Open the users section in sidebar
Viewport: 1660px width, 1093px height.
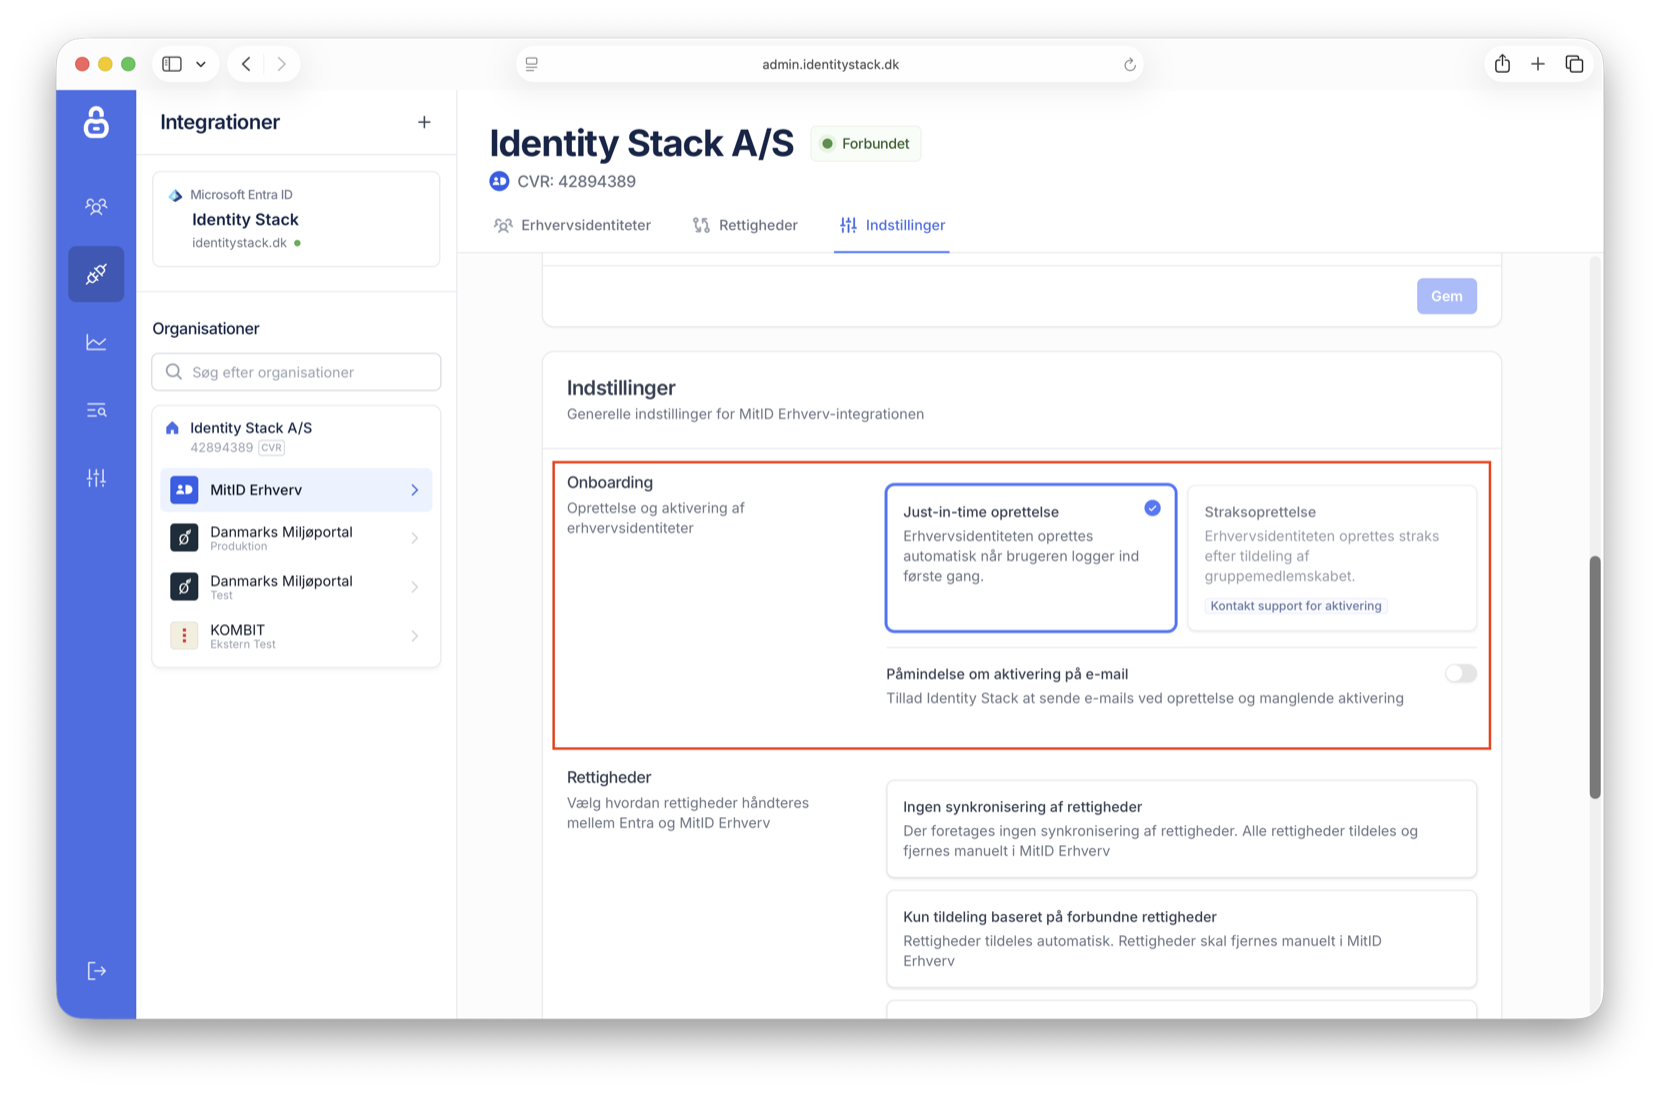96,206
